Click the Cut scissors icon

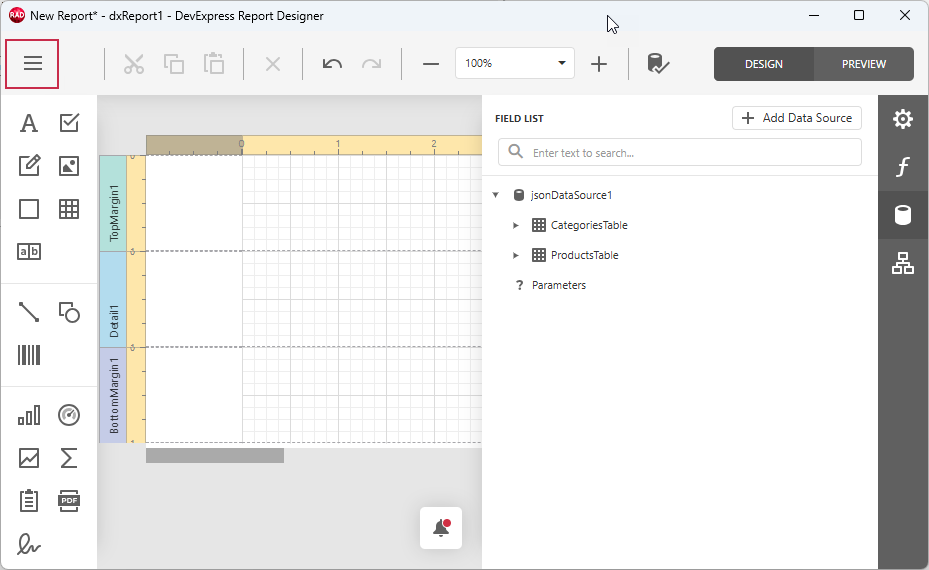134,63
